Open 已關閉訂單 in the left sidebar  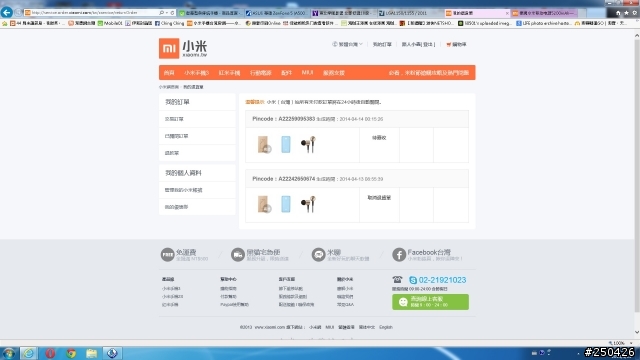tap(197, 136)
